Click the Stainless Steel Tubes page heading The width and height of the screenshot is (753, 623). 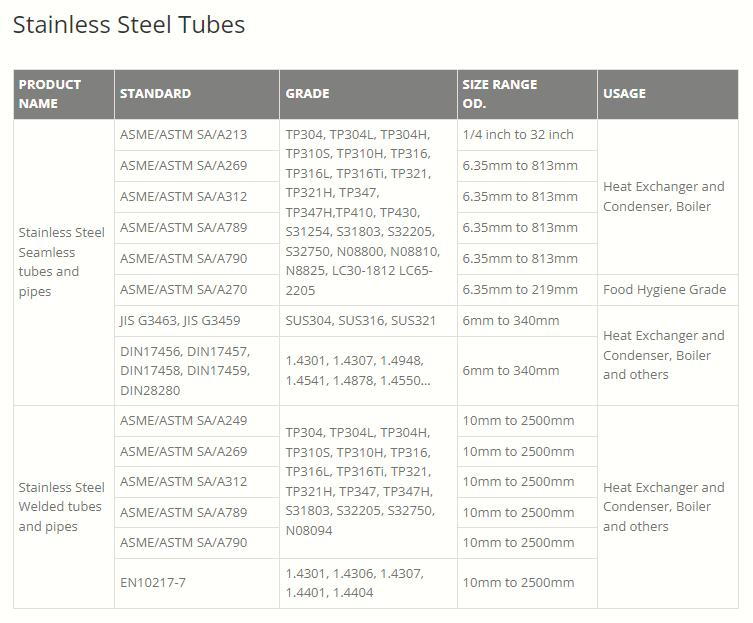coord(128,25)
